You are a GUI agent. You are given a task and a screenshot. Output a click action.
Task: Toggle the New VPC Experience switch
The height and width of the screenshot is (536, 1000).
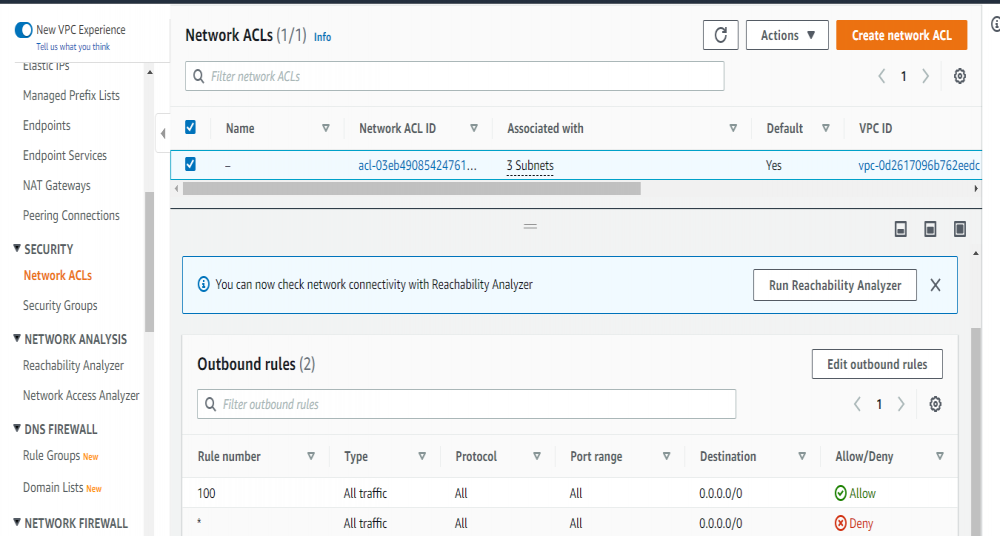[x=24, y=29]
